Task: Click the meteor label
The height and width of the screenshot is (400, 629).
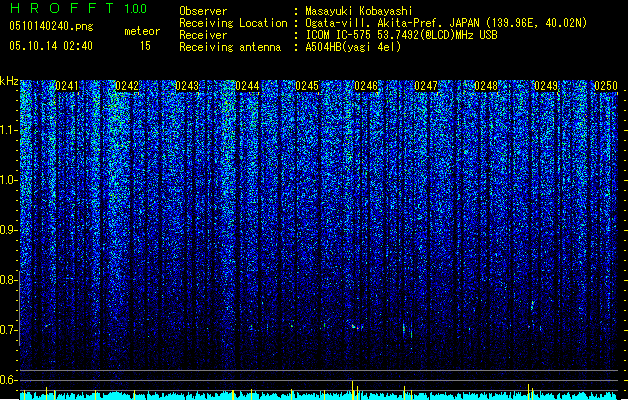Action: pos(142,31)
